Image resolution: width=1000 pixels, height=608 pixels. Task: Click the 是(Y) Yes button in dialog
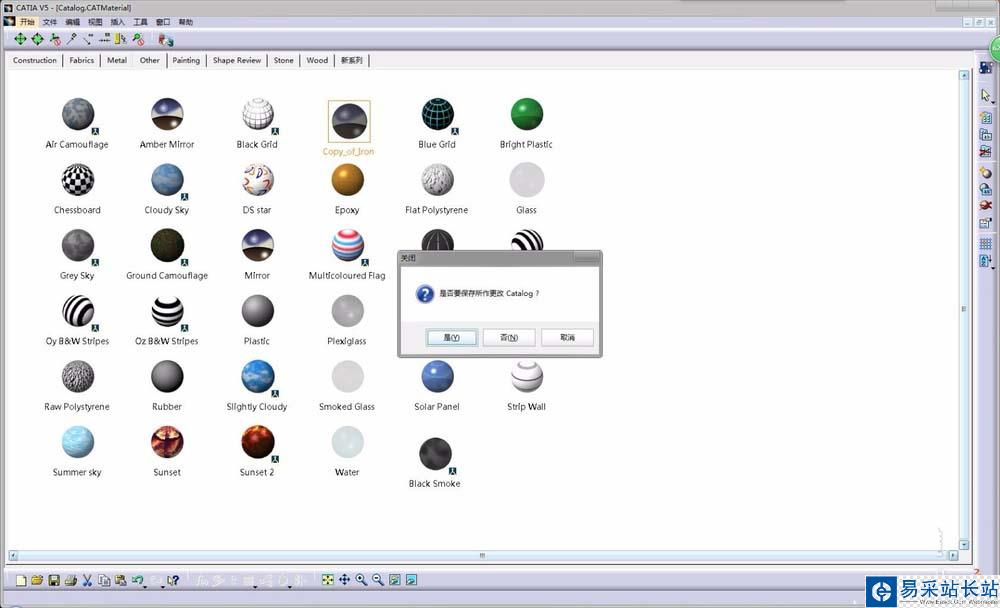click(x=452, y=337)
